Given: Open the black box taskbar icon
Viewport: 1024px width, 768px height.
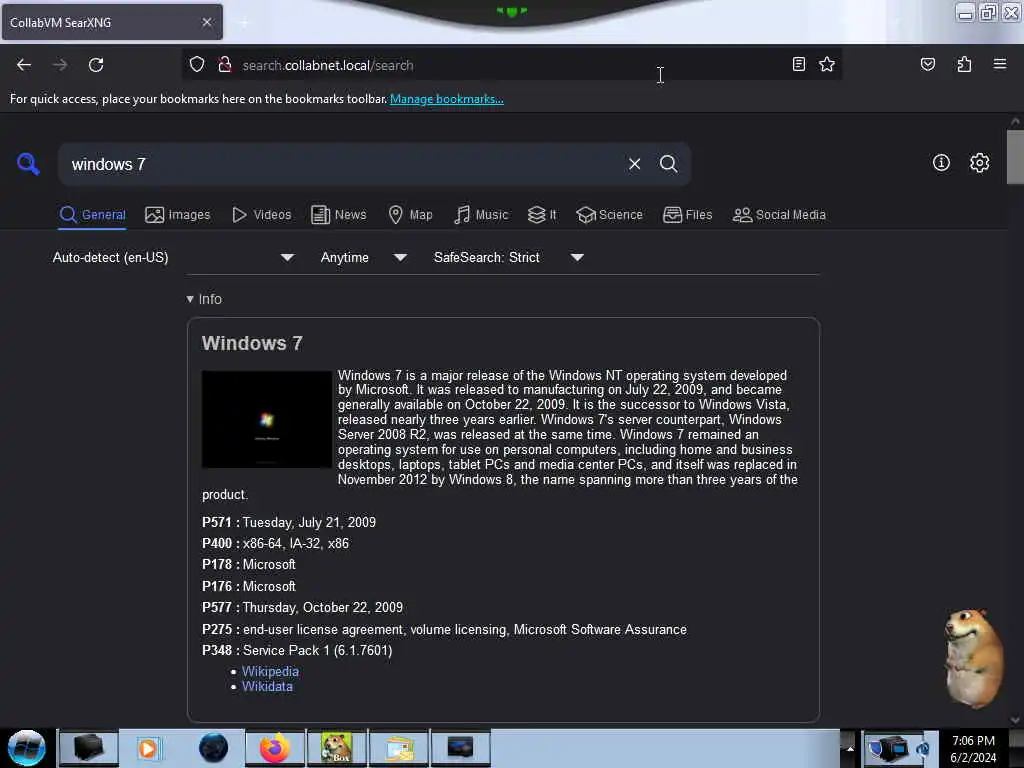Looking at the screenshot, I should [x=89, y=748].
